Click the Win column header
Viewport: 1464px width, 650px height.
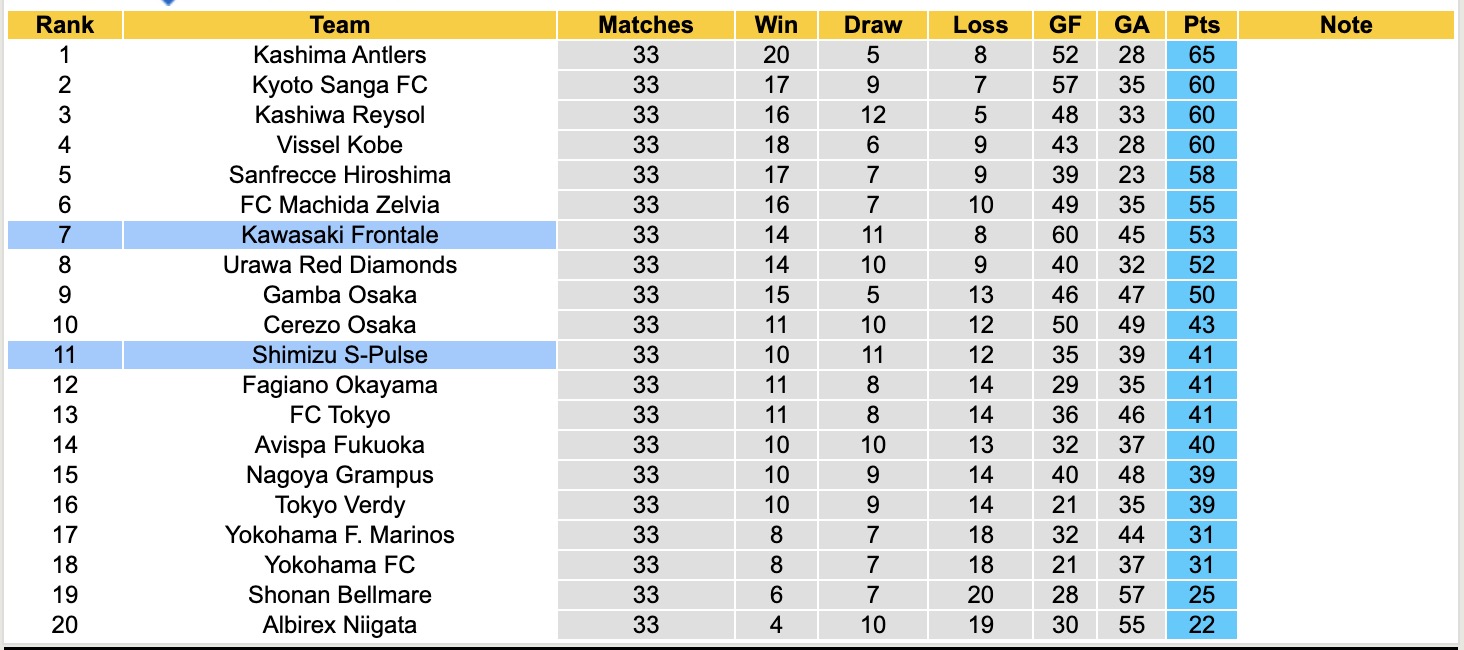[776, 25]
